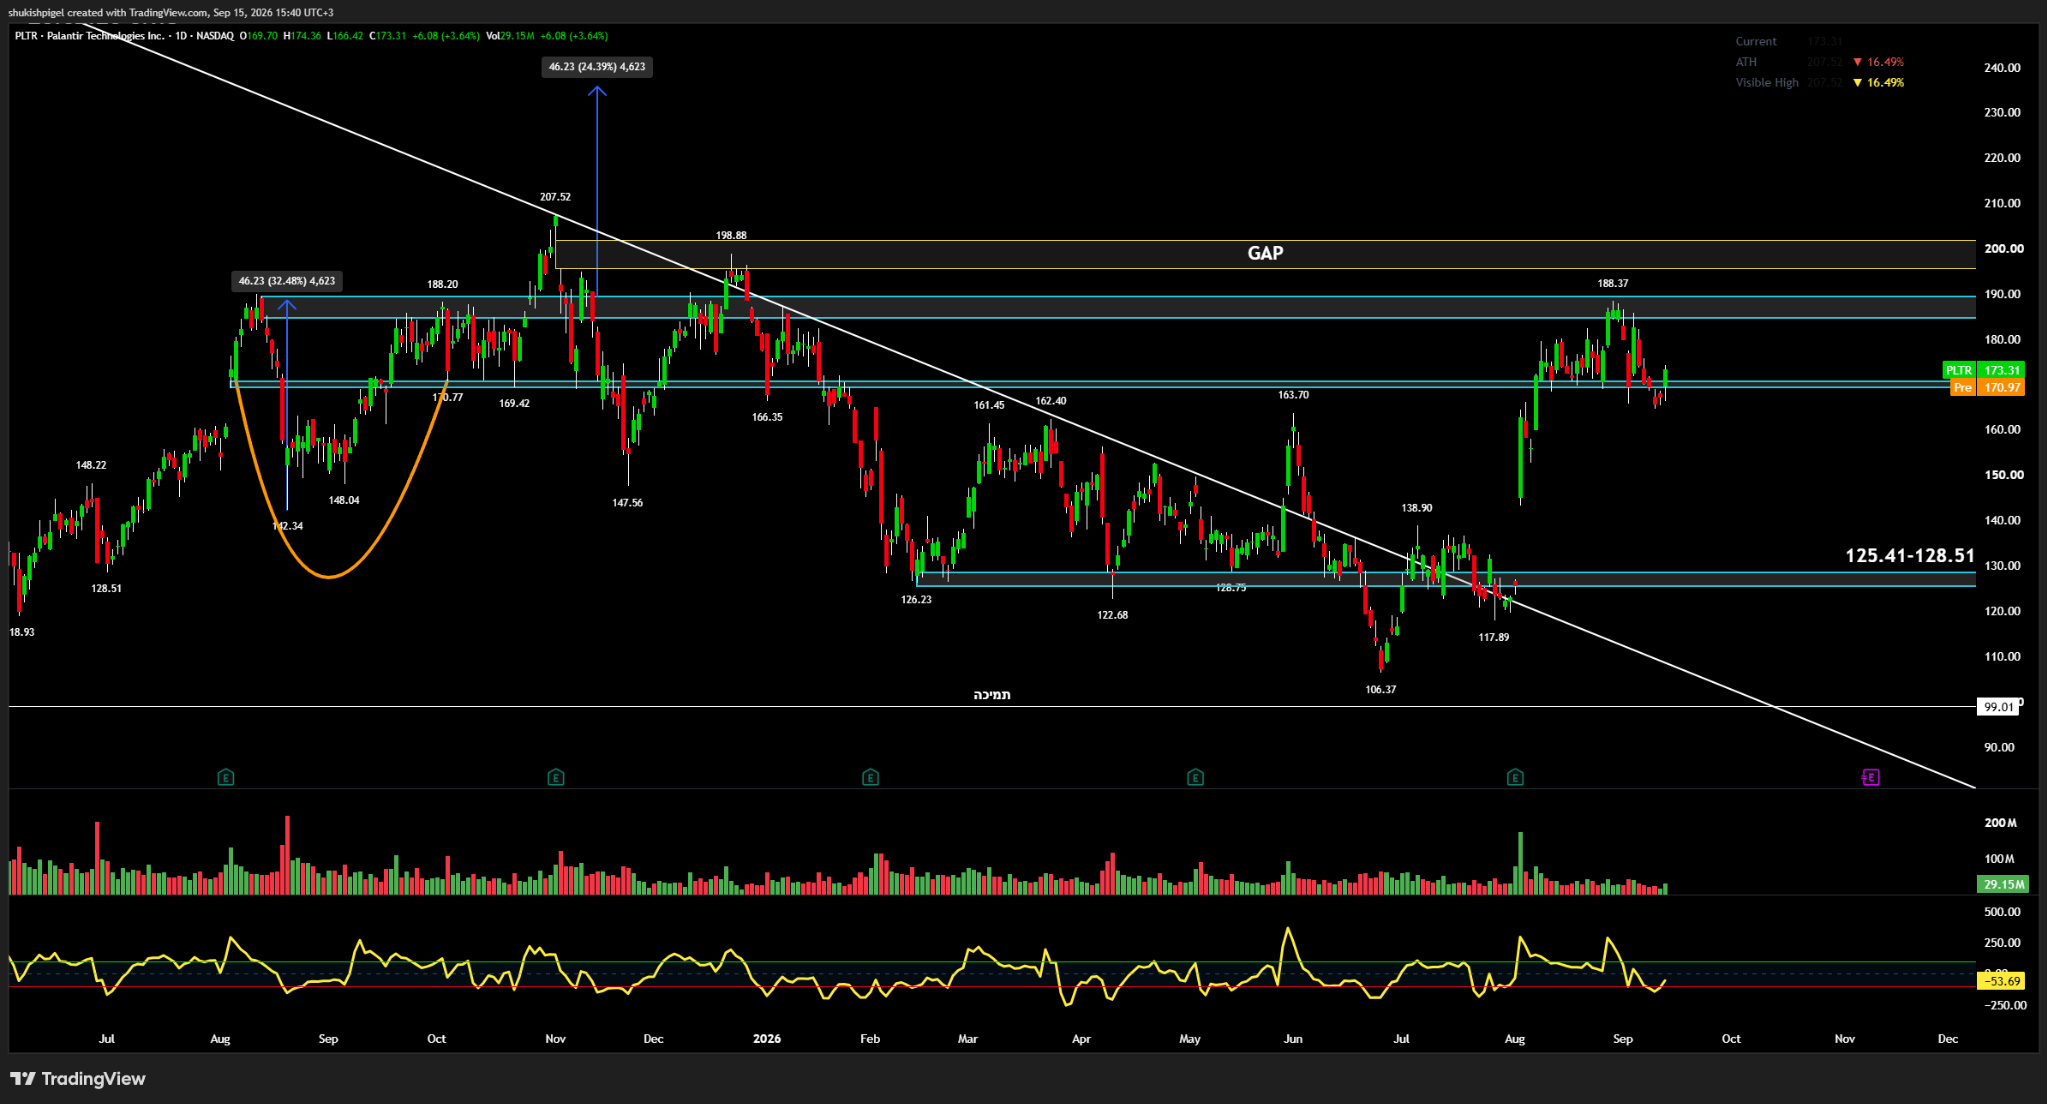Click the 198.88 high price label
This screenshot has width=2047, height=1104.
[731, 235]
